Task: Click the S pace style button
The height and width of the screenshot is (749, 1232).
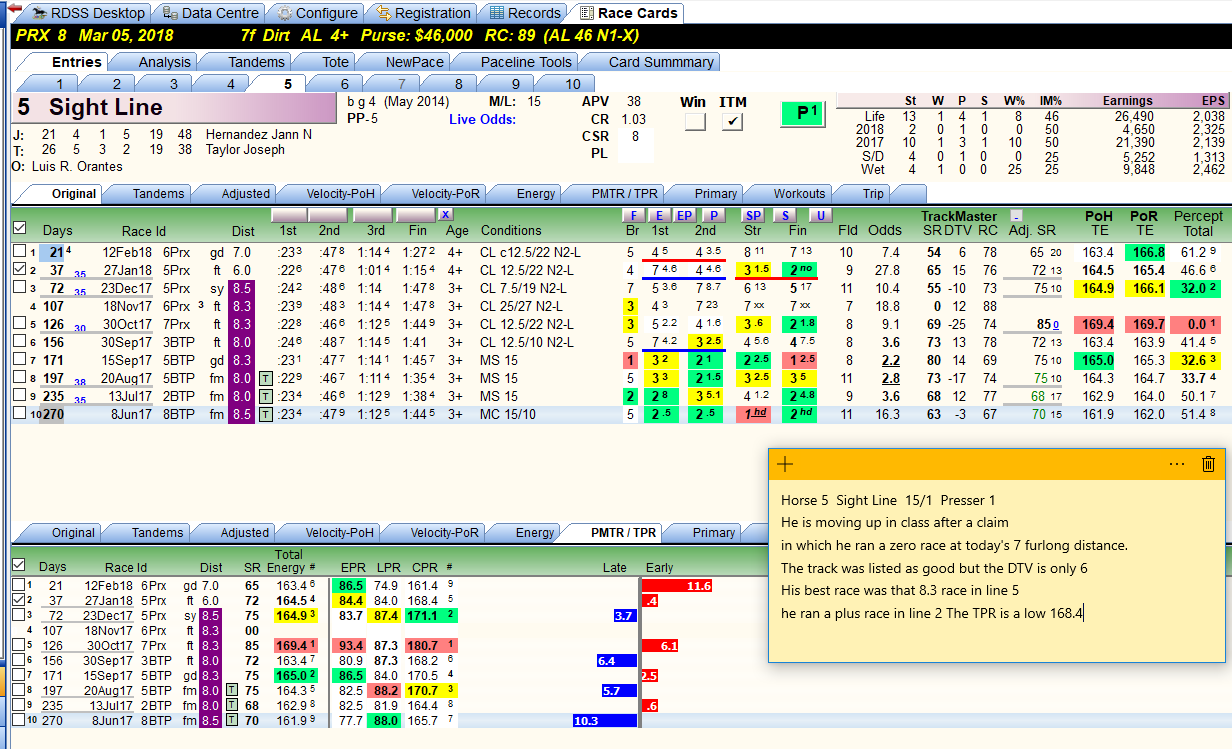Action: [785, 215]
